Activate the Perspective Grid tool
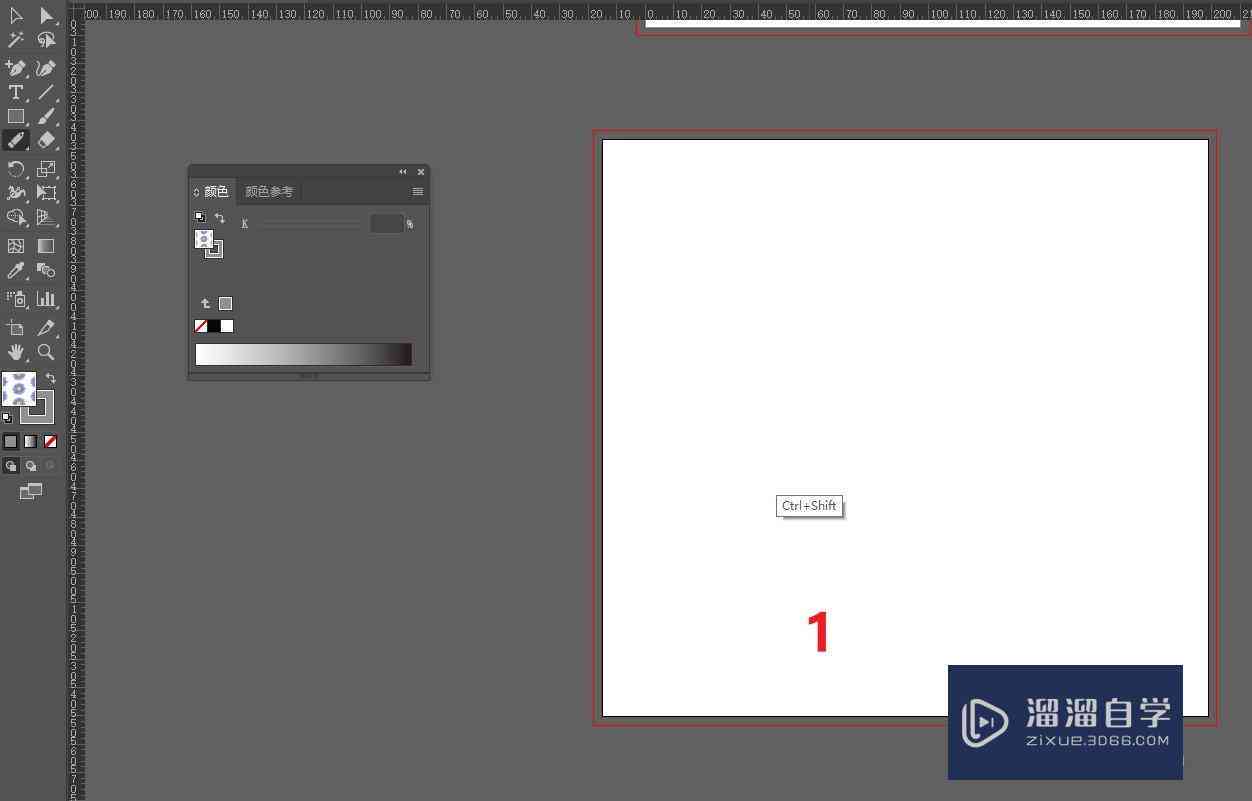The width and height of the screenshot is (1252, 801). [x=46, y=217]
